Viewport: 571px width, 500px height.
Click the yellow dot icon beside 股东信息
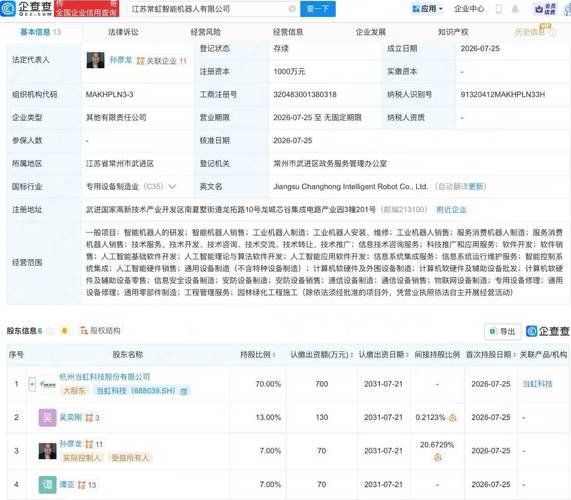pos(64,331)
